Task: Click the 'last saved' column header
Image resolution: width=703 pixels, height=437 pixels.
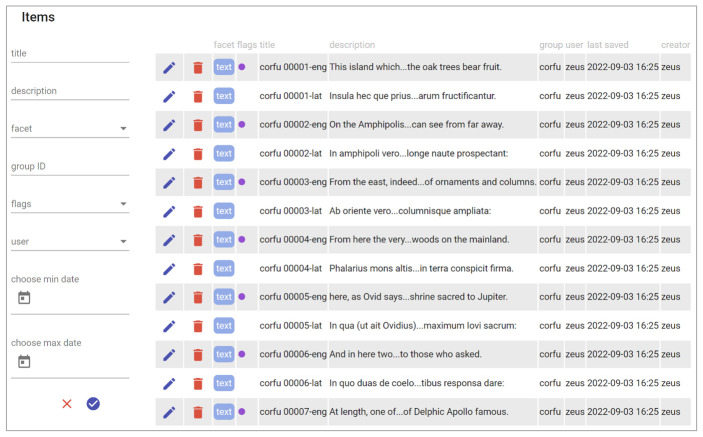Action: pyautogui.click(x=608, y=45)
